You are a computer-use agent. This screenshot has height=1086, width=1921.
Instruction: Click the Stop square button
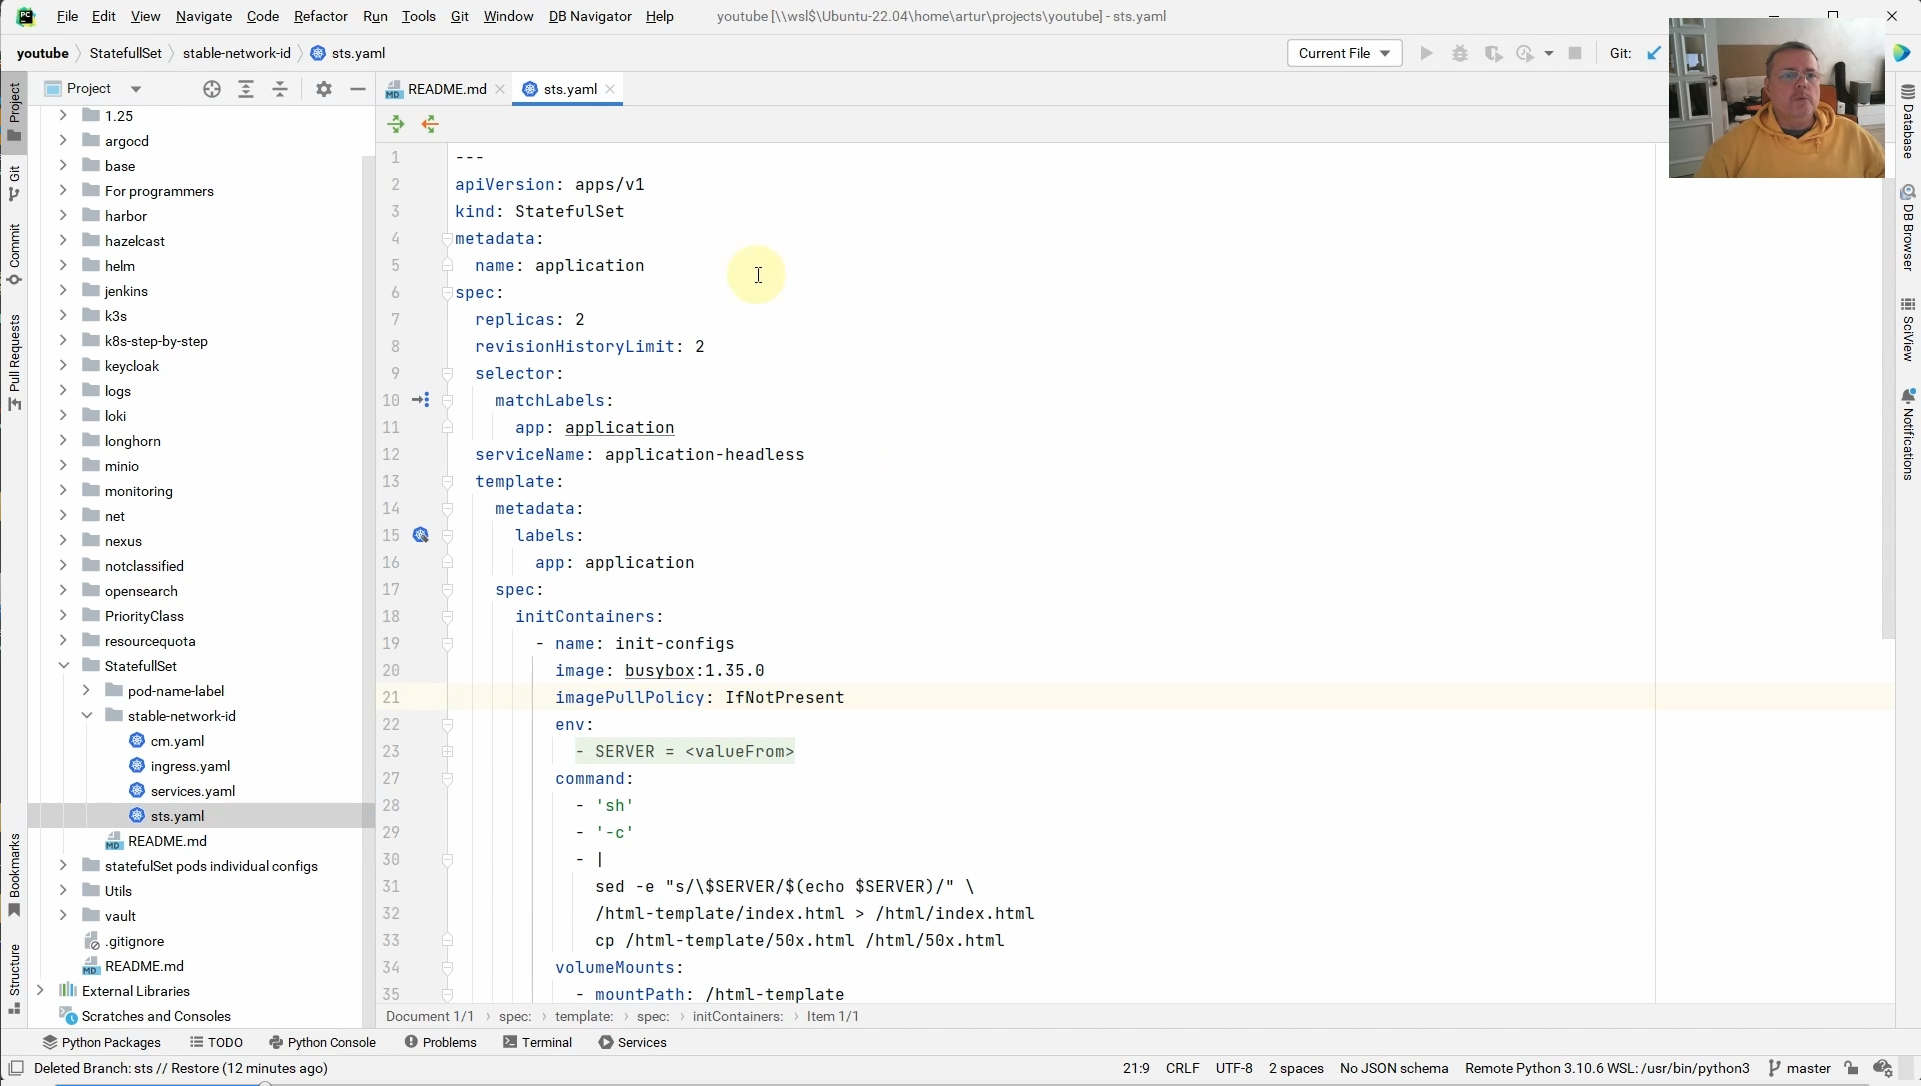(1575, 53)
